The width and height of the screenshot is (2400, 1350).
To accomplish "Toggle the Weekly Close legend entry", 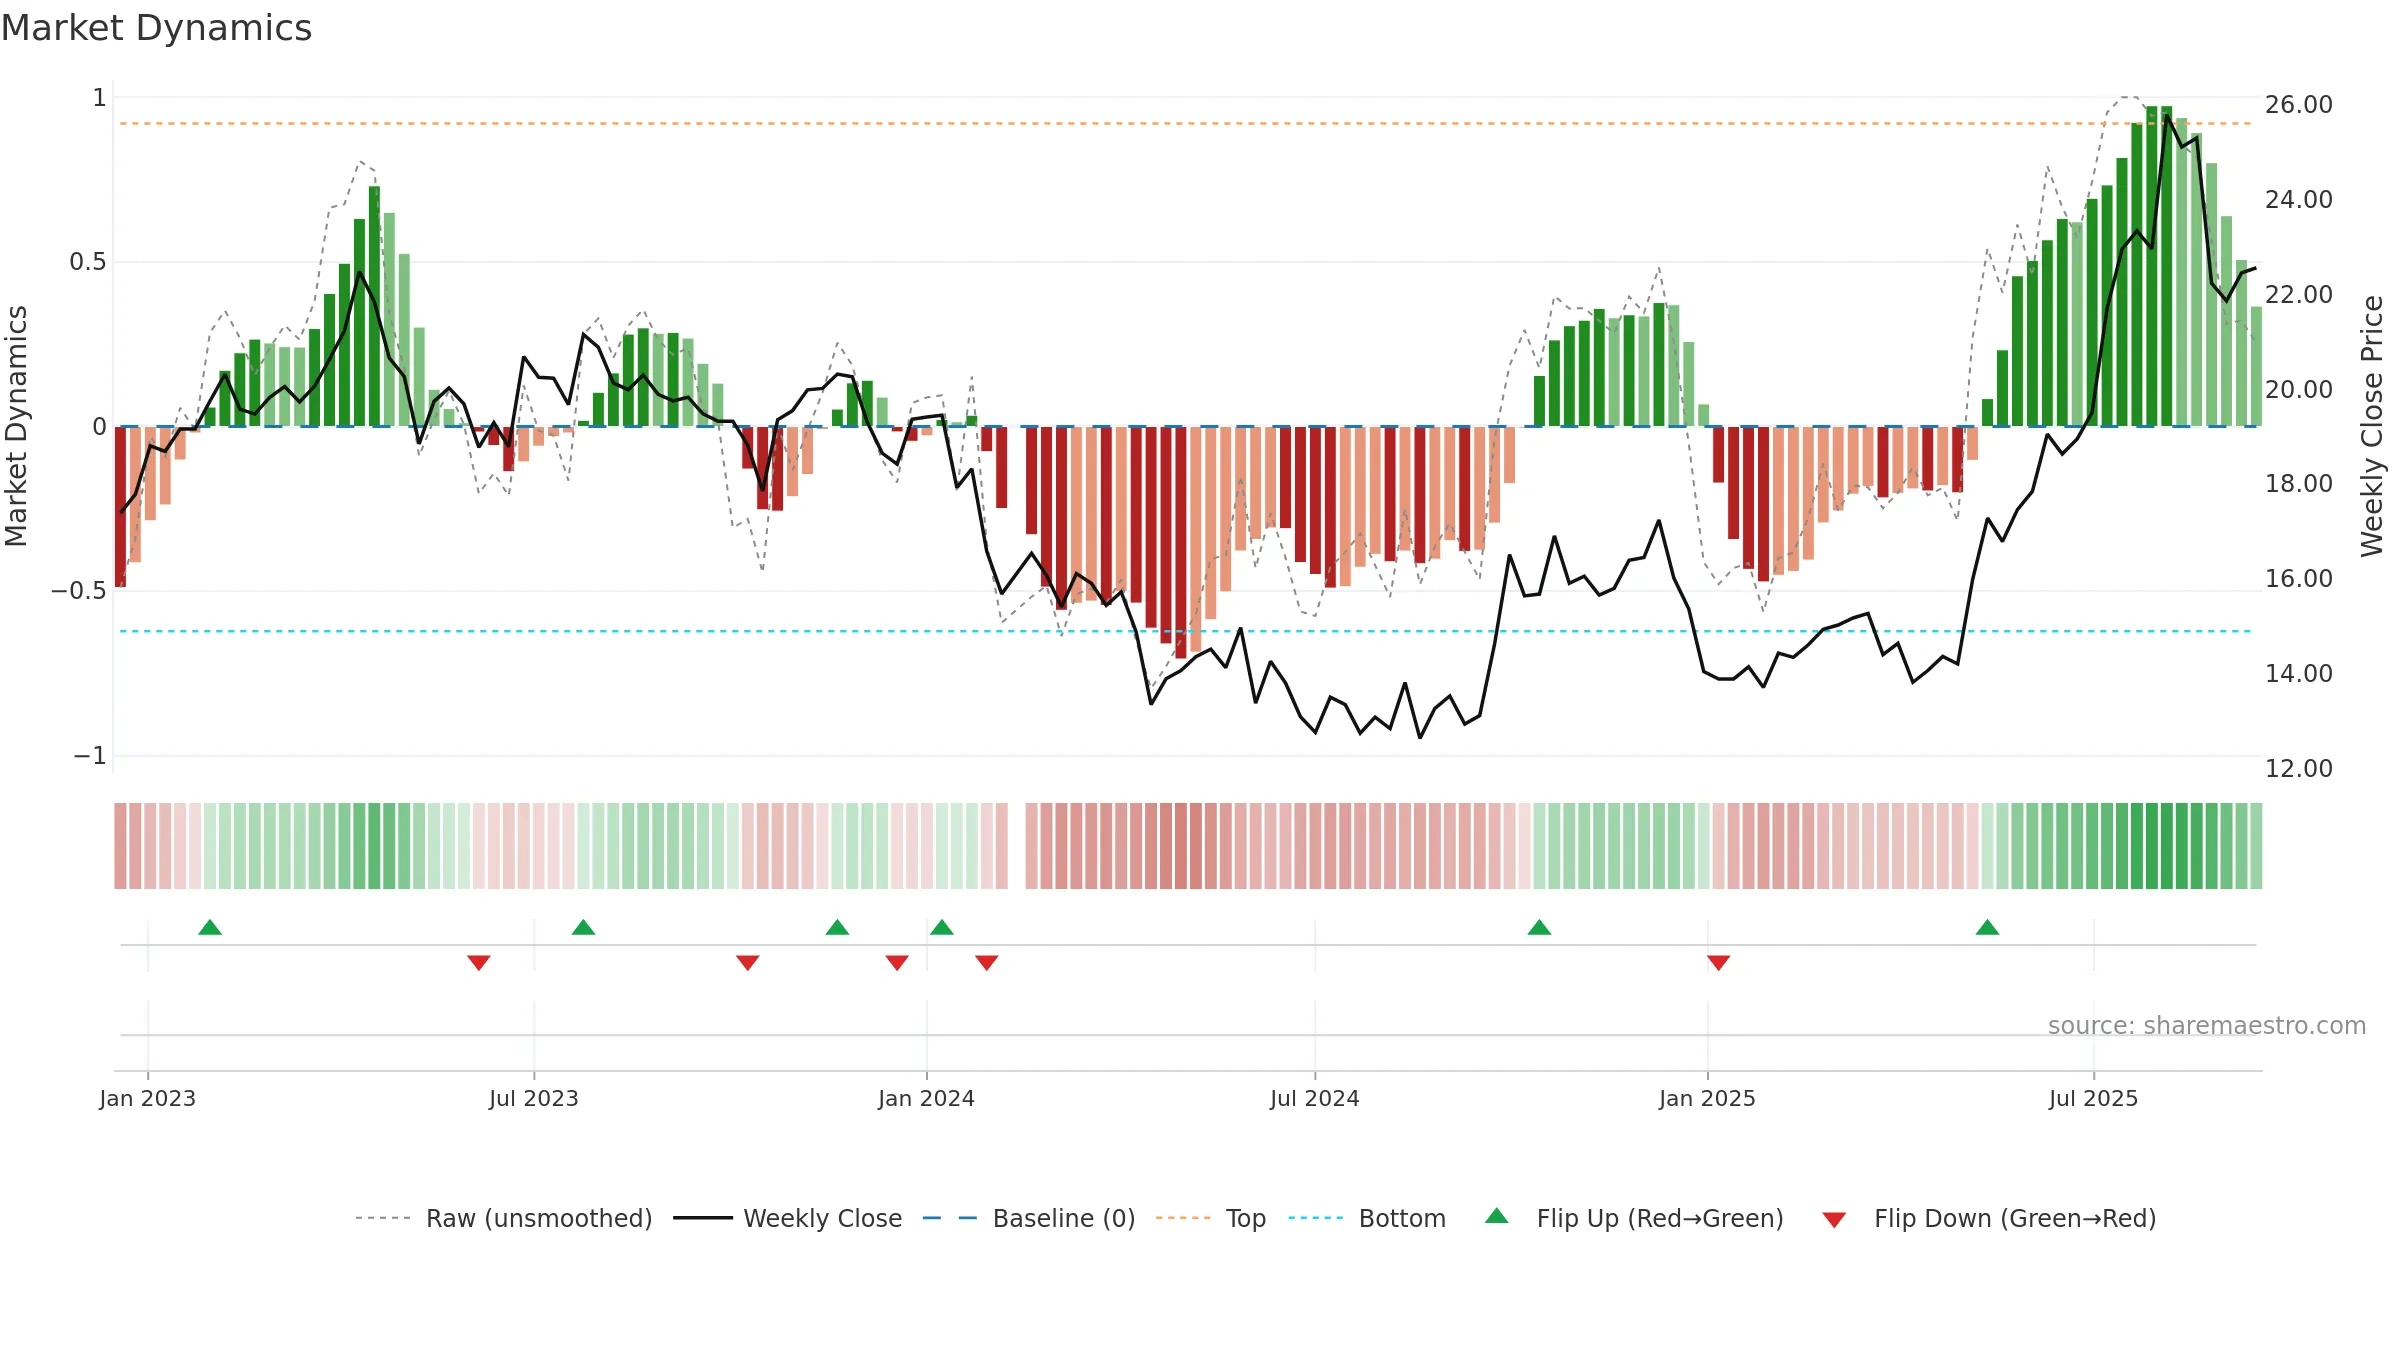I will (x=823, y=1218).
